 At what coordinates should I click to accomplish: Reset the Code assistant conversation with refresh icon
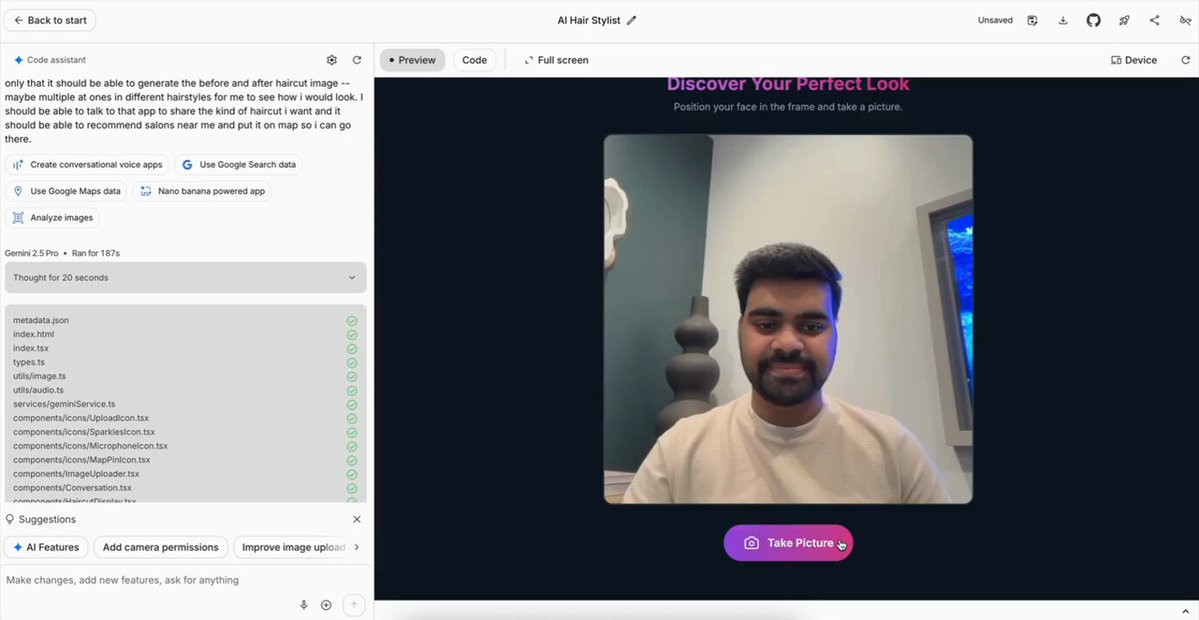pos(356,60)
